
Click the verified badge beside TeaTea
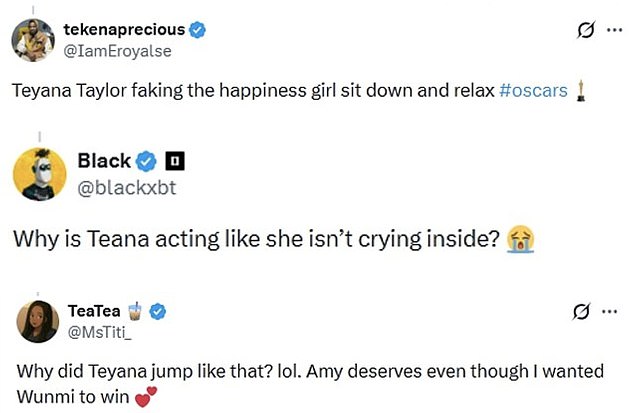157,311
